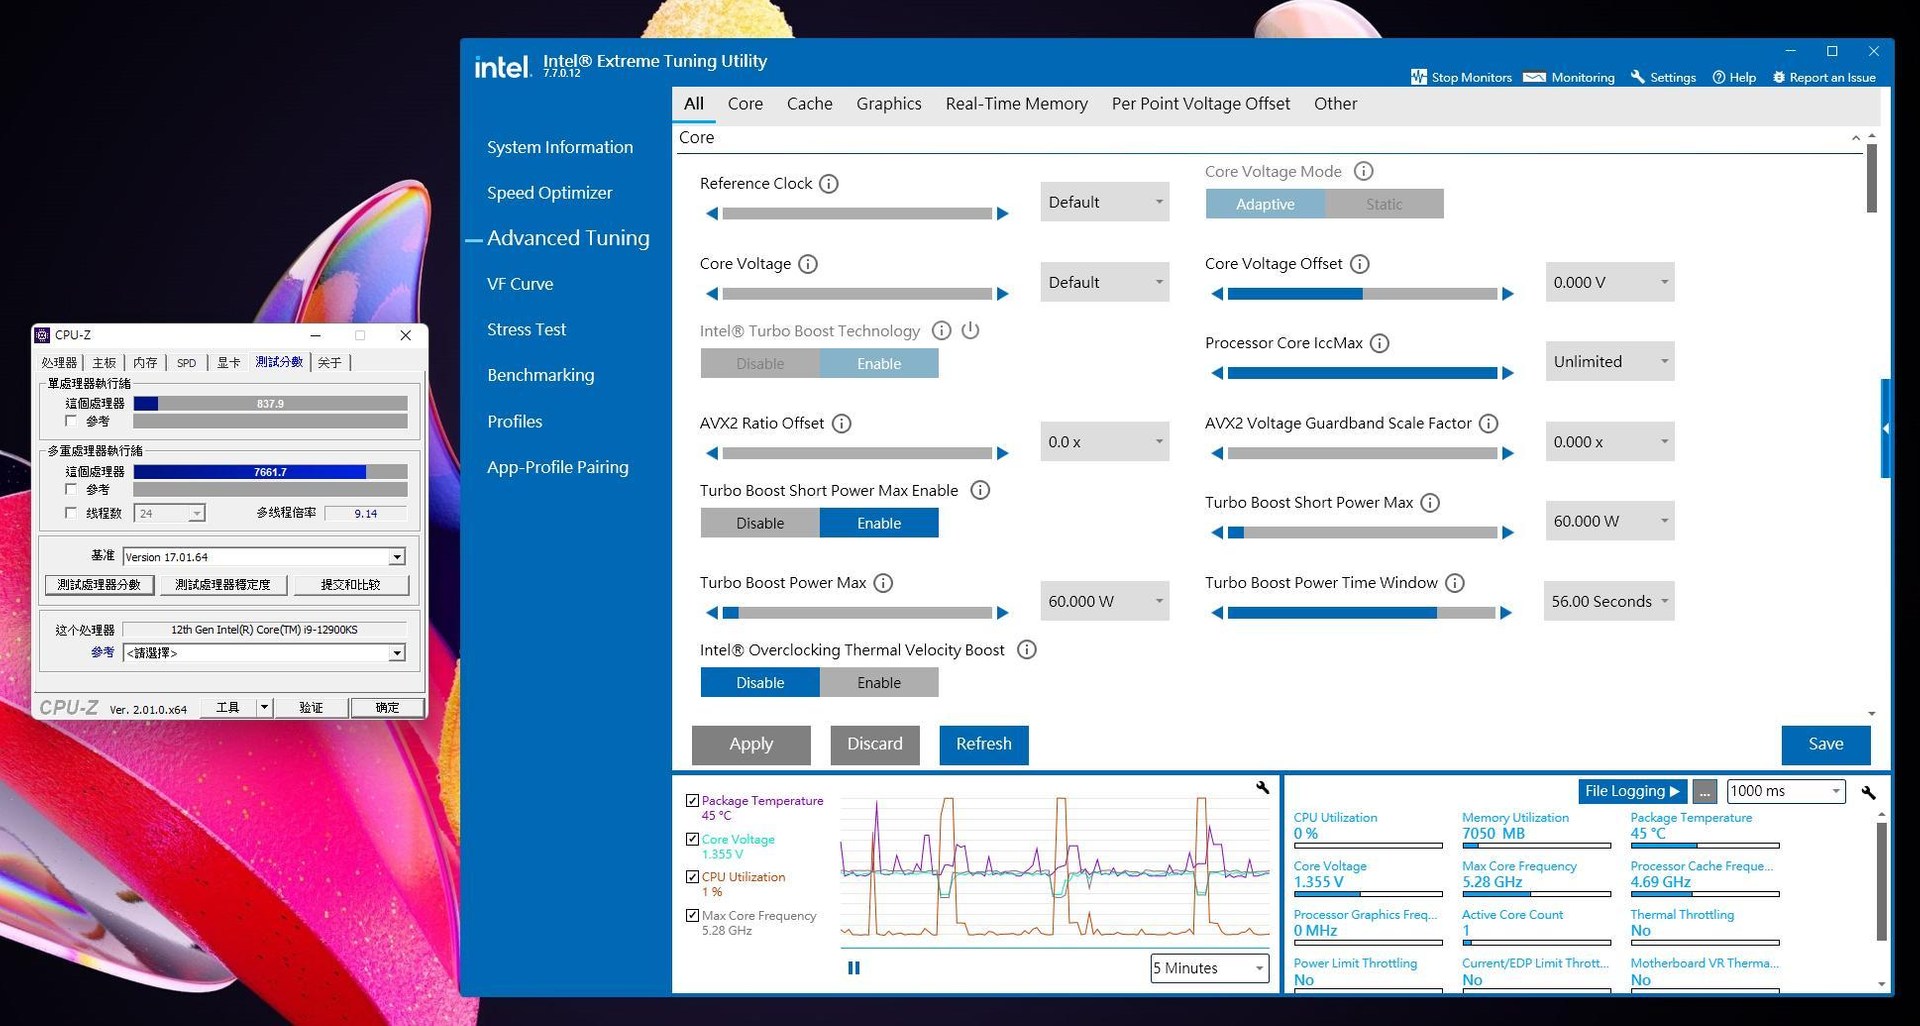This screenshot has height=1026, width=1920.
Task: Enable Intel Overclocking Thermal Velocity Boost
Action: (x=878, y=683)
